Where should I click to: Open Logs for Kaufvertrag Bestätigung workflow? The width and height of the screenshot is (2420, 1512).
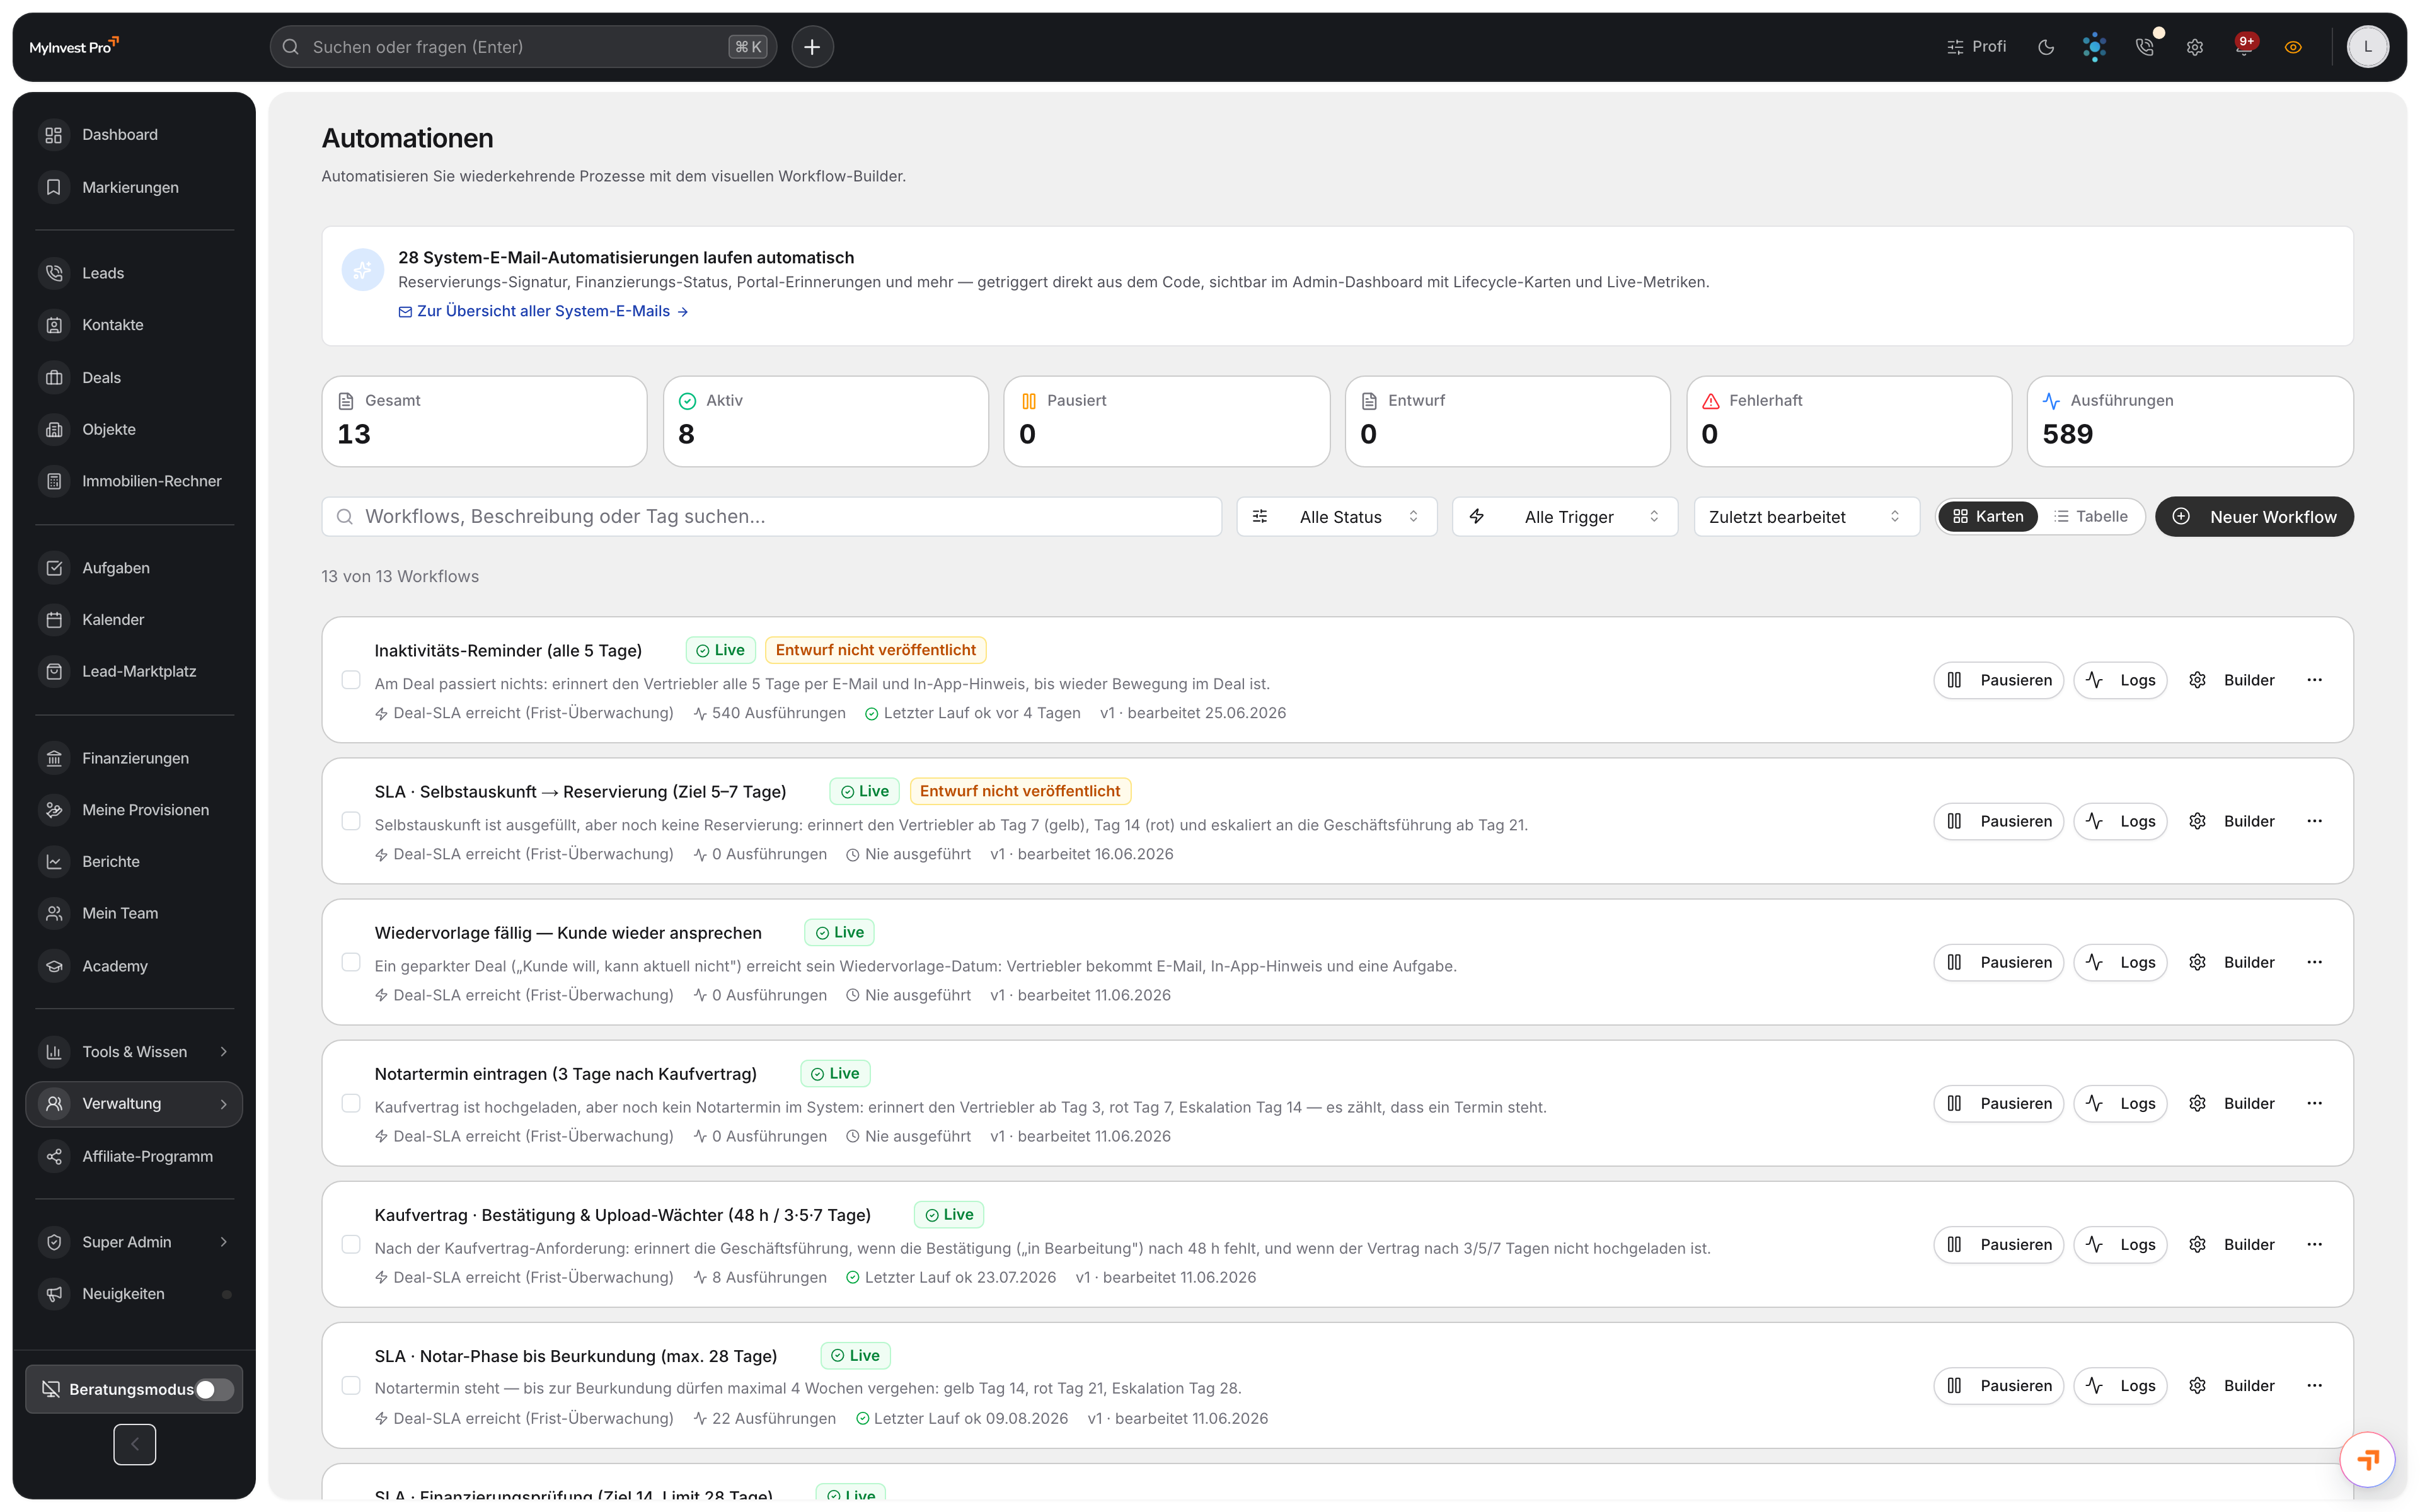[2120, 1244]
